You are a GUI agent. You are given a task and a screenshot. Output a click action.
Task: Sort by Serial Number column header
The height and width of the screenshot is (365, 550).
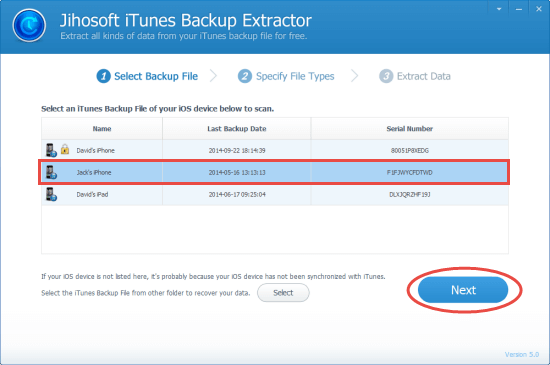click(x=409, y=129)
